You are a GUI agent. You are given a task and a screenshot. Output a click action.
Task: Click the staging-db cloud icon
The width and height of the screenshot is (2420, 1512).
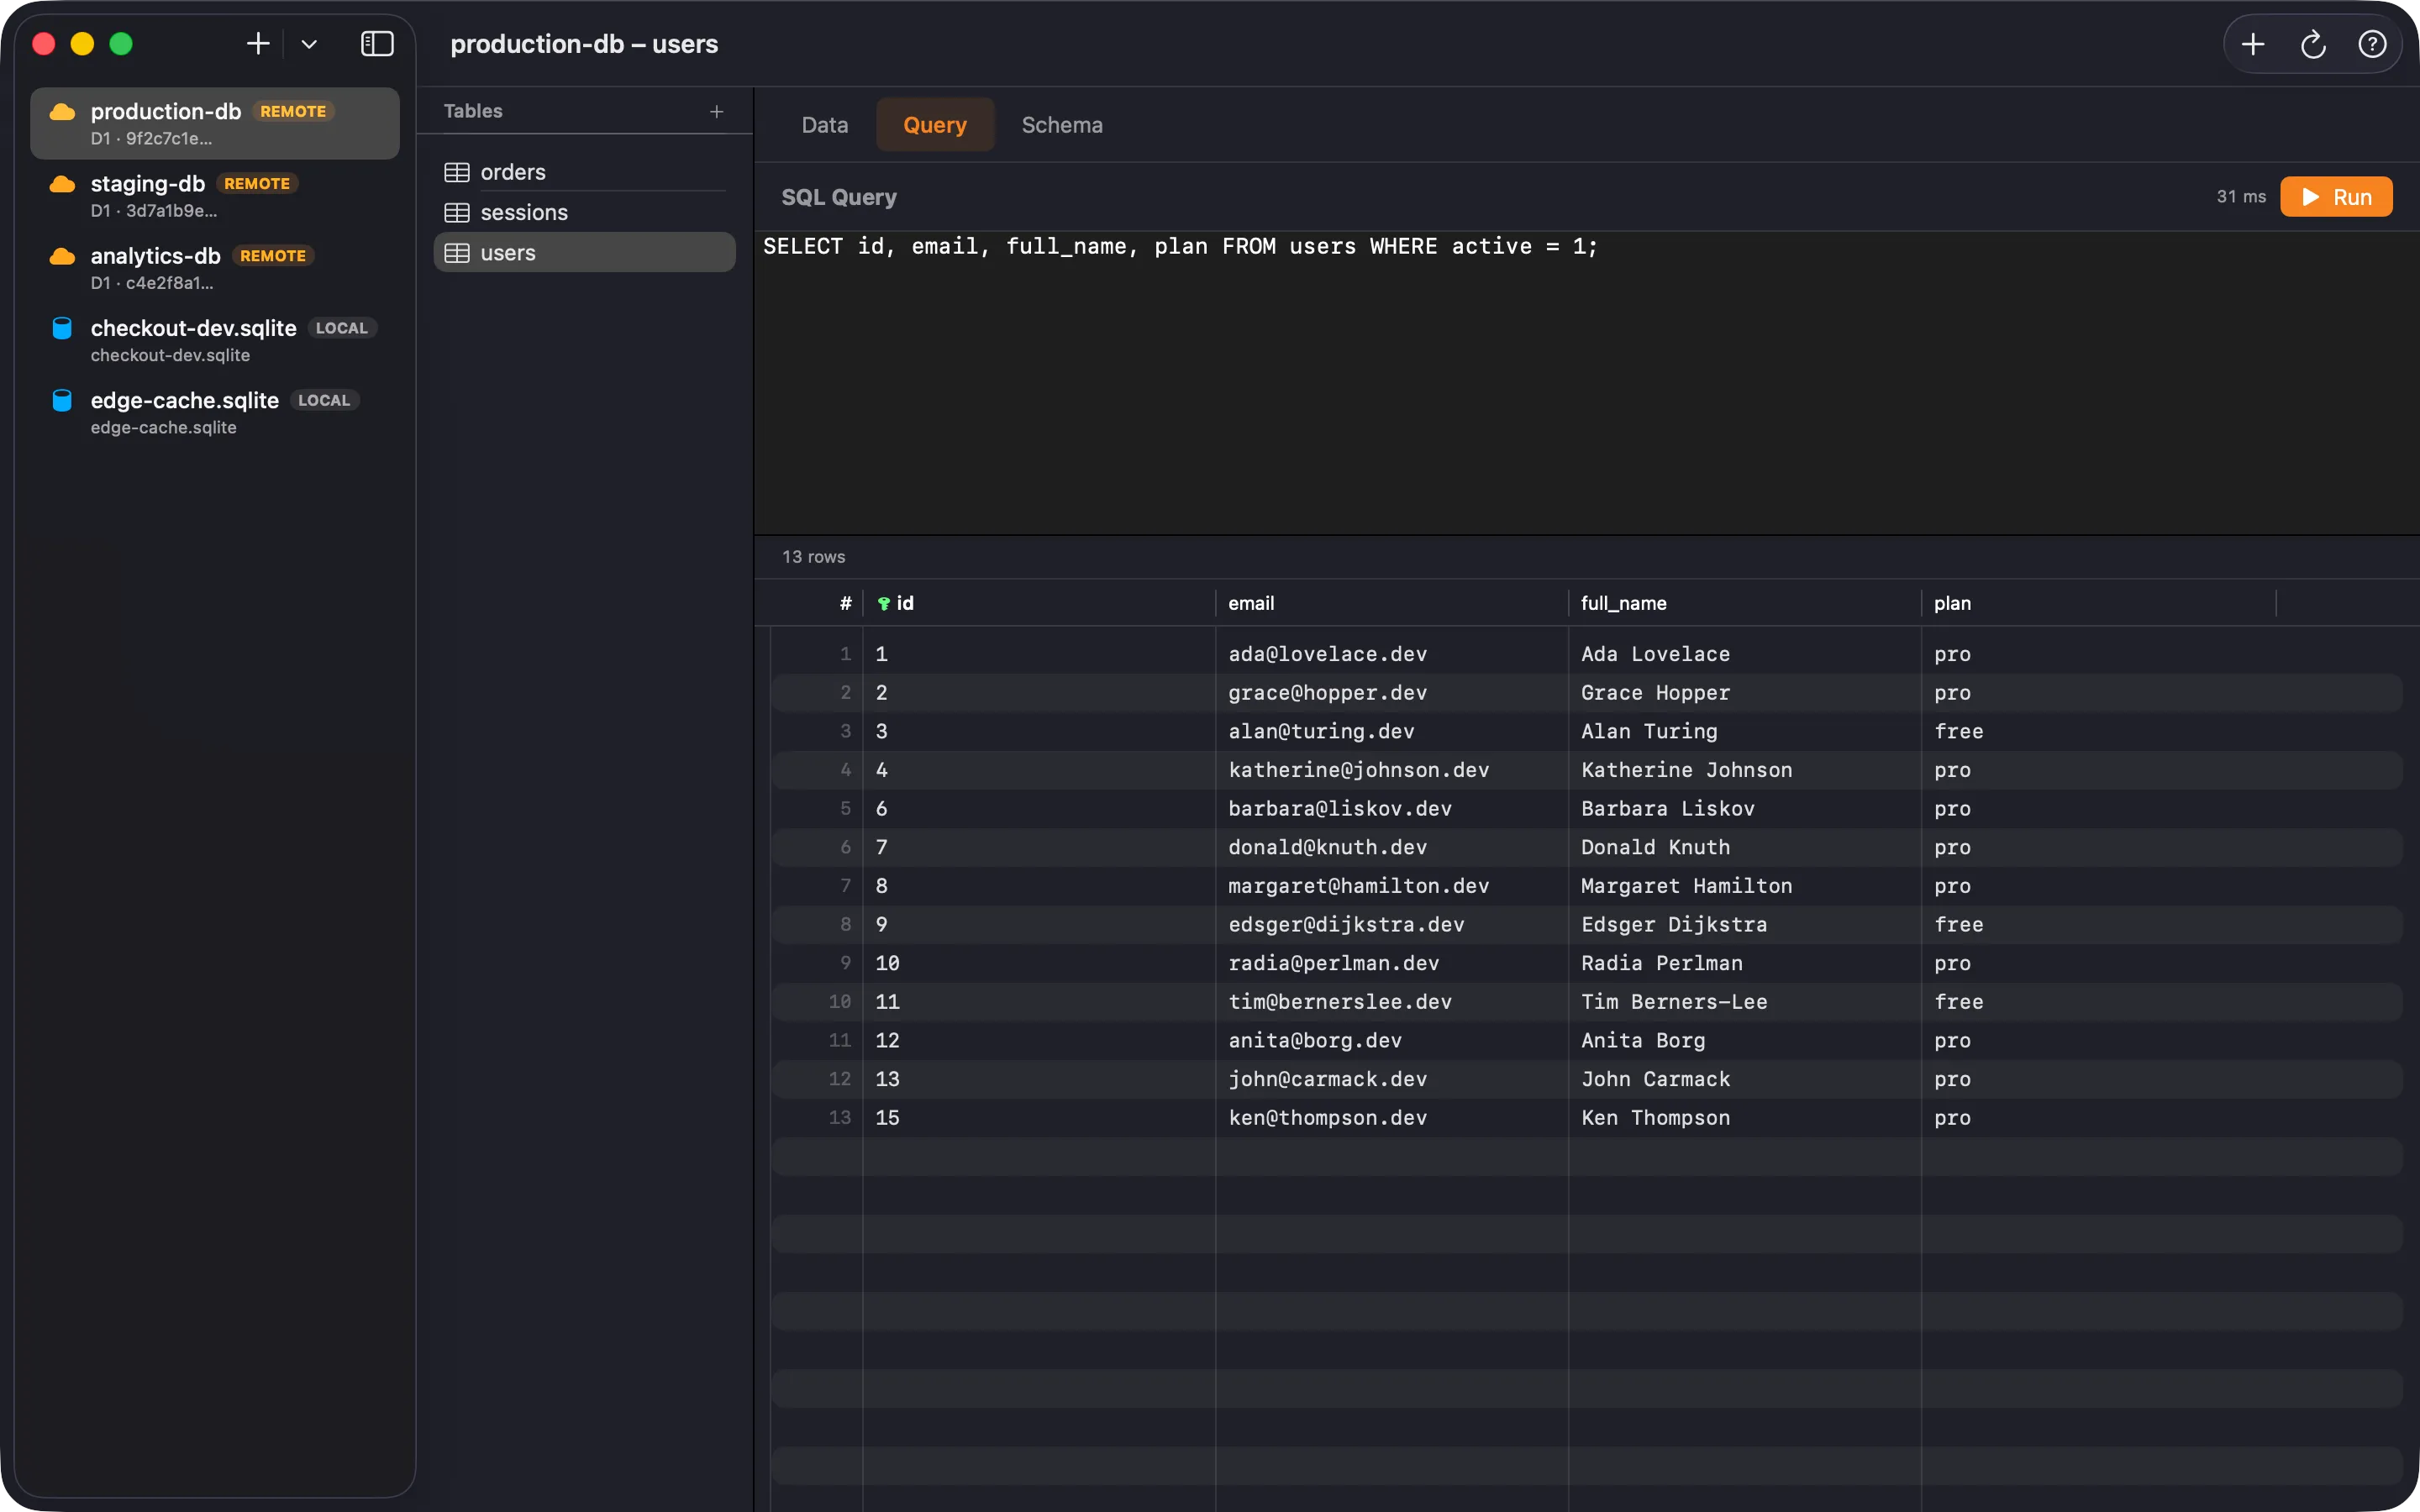coord(62,184)
